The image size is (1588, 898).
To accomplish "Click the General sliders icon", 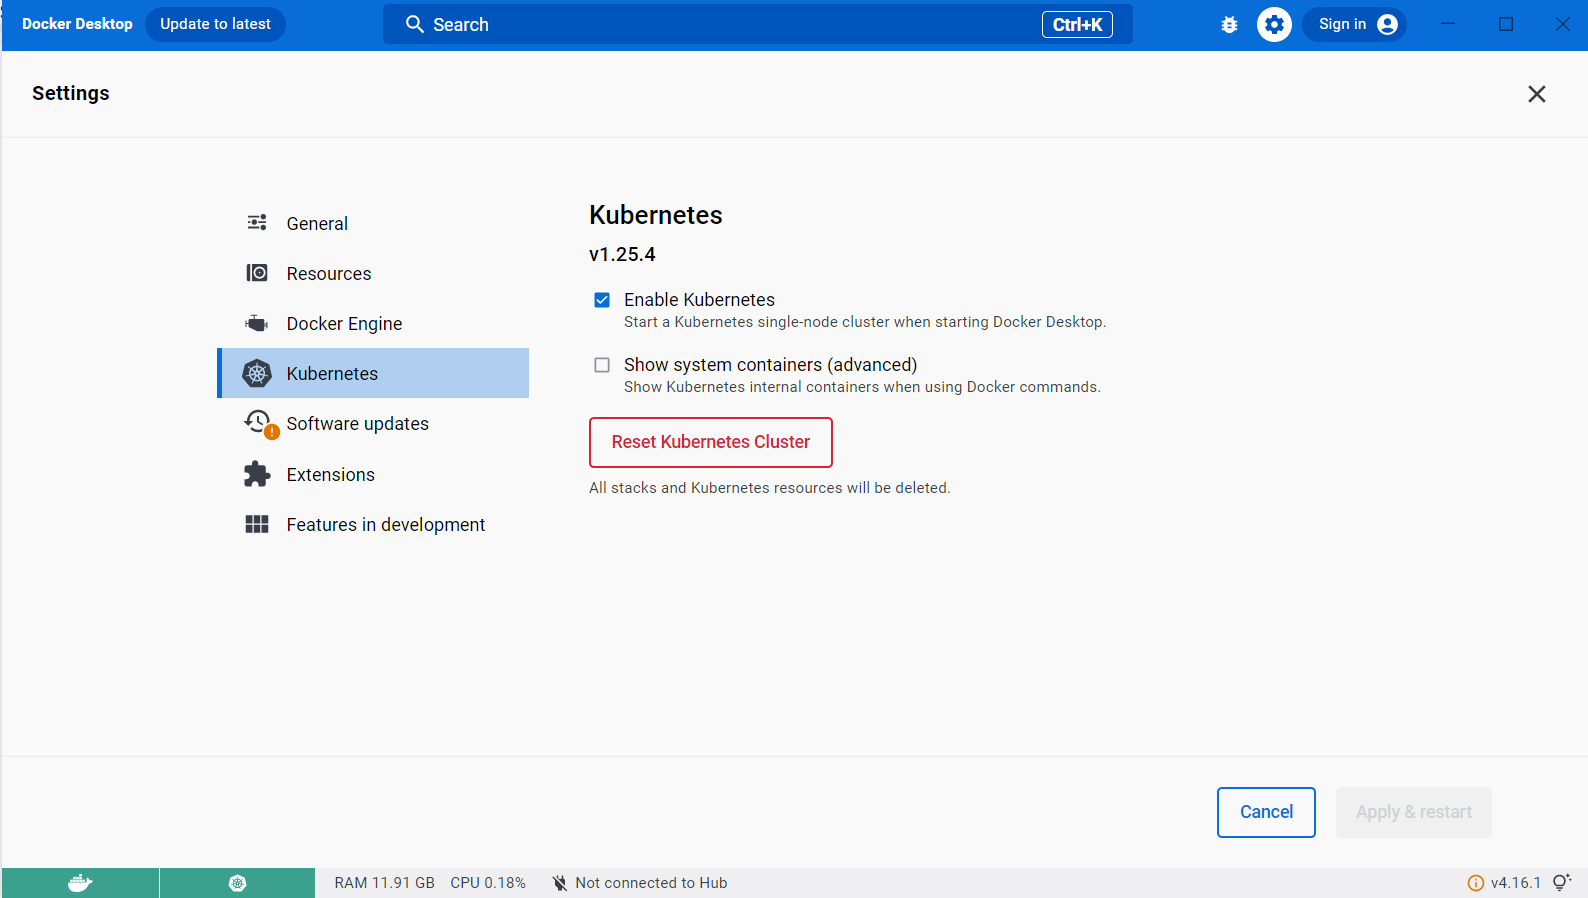I will tap(257, 223).
